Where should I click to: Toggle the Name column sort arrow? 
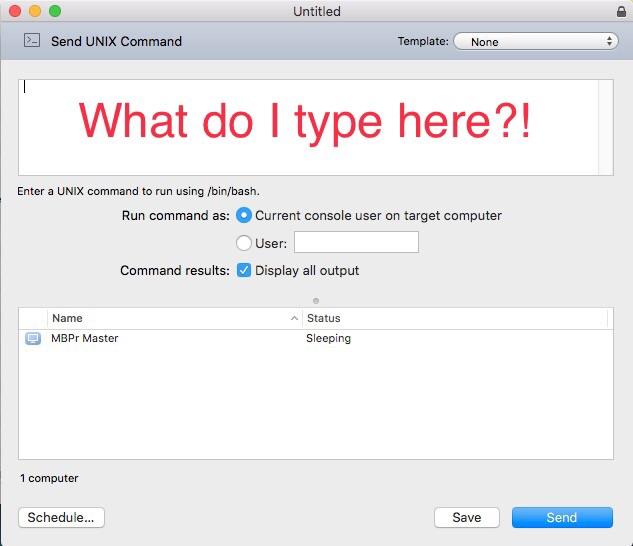294,318
